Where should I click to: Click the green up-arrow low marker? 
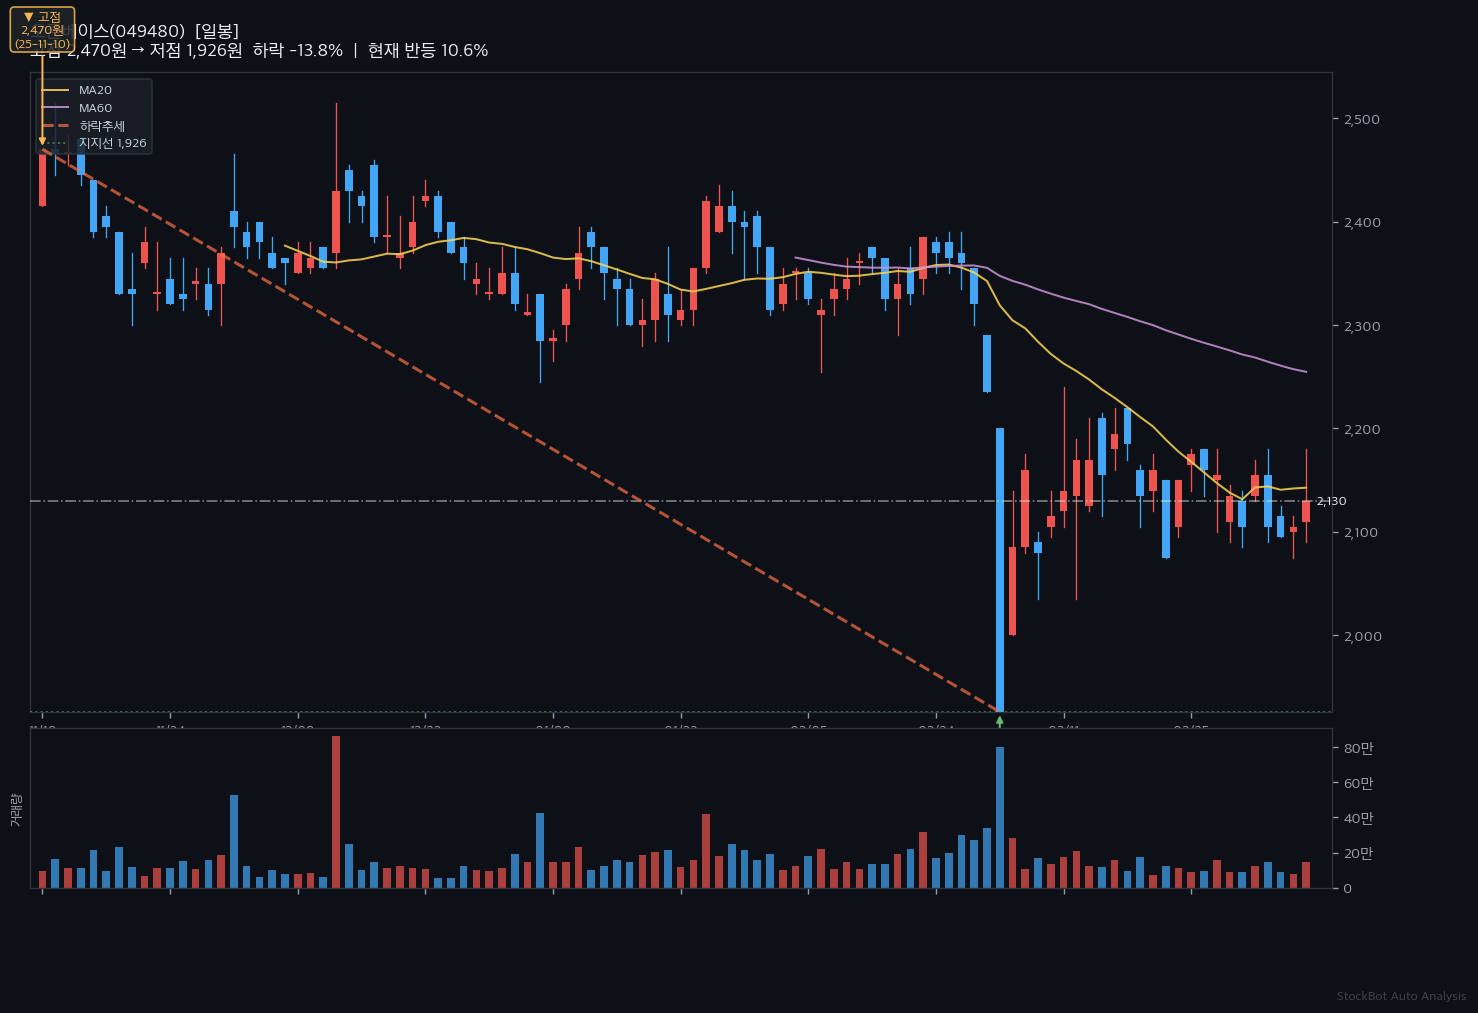[x=999, y=720]
